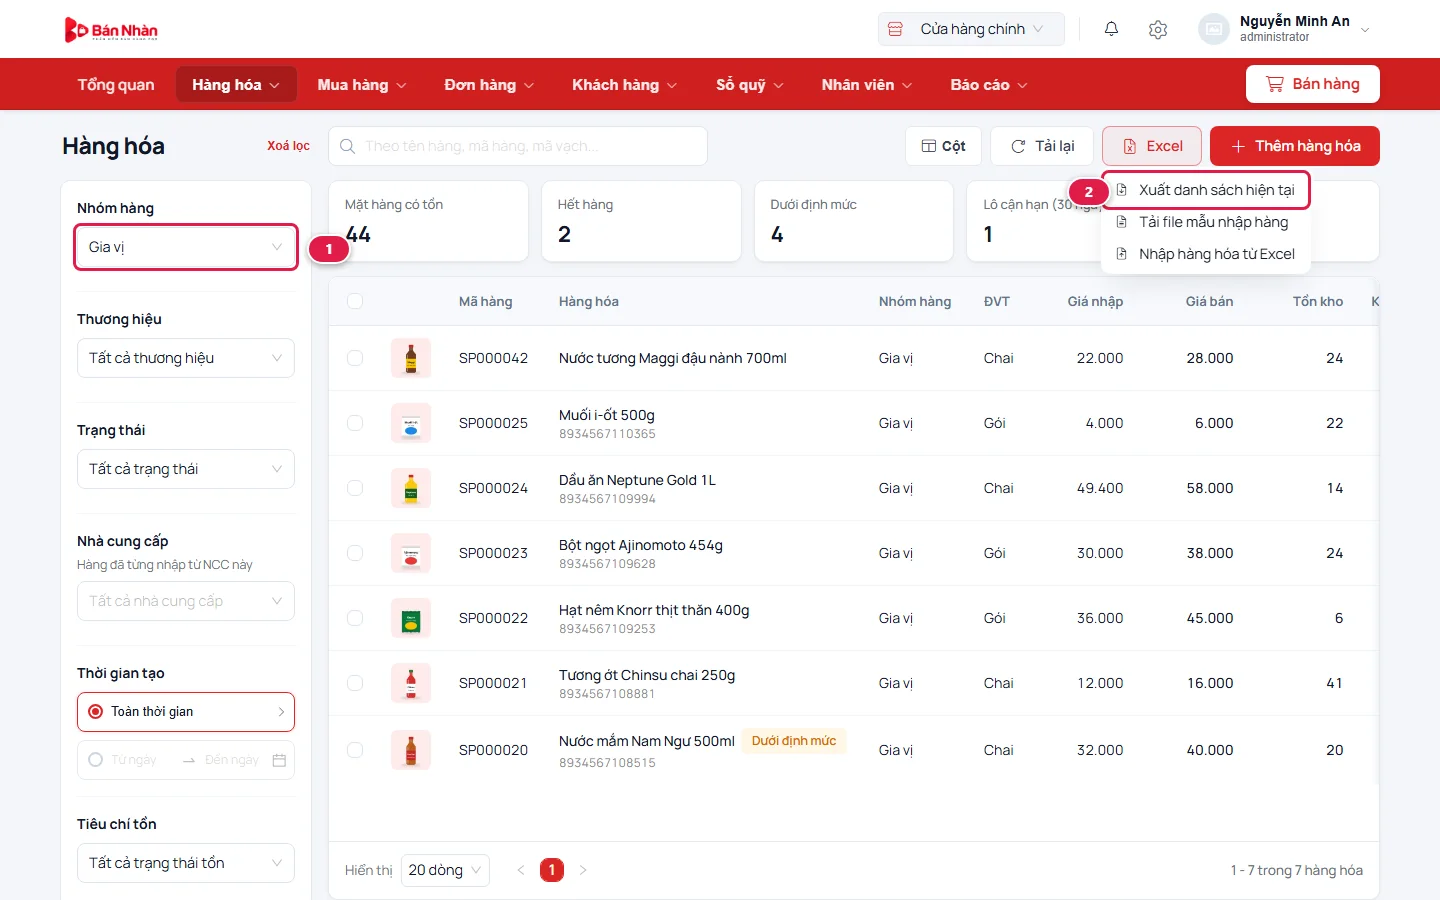This screenshot has width=1440, height=900.
Task: Open Hạt nêm Knorr product thumbnail
Action: click(411, 618)
